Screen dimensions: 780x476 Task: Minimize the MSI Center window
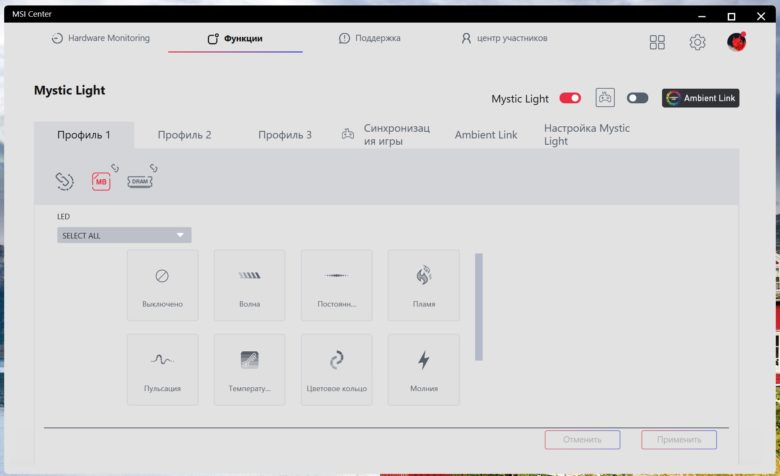[x=702, y=16]
